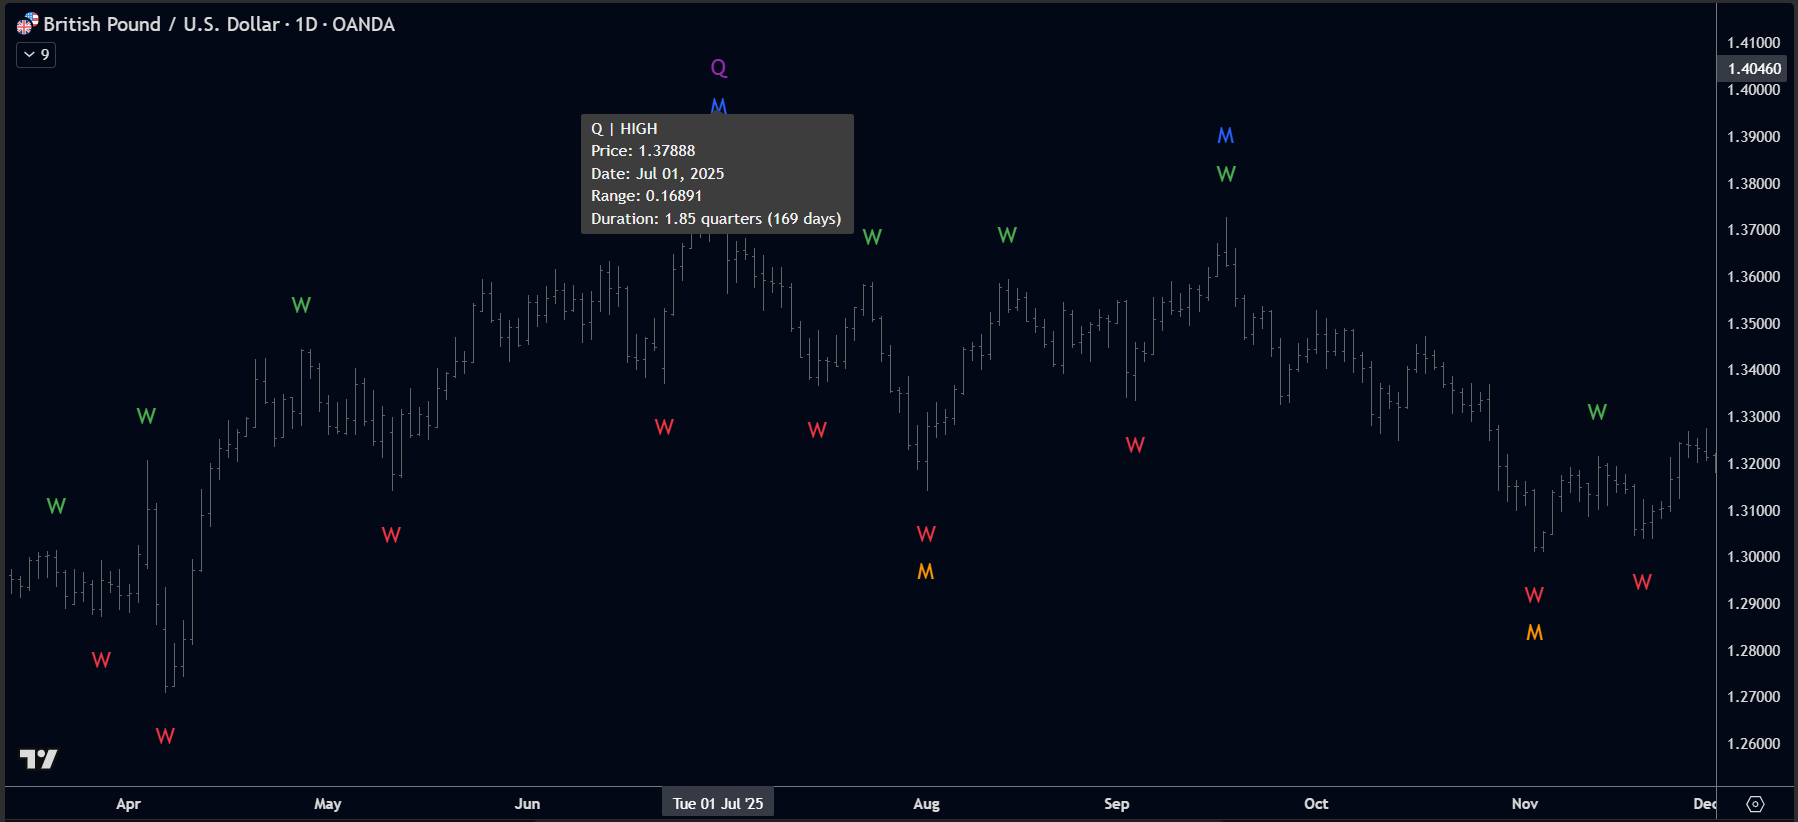The image size is (1798, 822).
Task: Click the GBP/USD flag pair icon
Action: tap(27, 24)
